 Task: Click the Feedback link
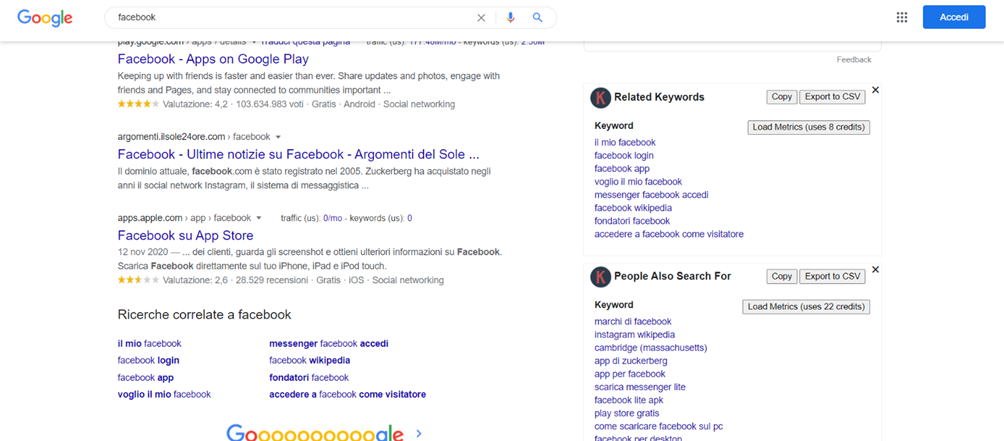coord(854,60)
